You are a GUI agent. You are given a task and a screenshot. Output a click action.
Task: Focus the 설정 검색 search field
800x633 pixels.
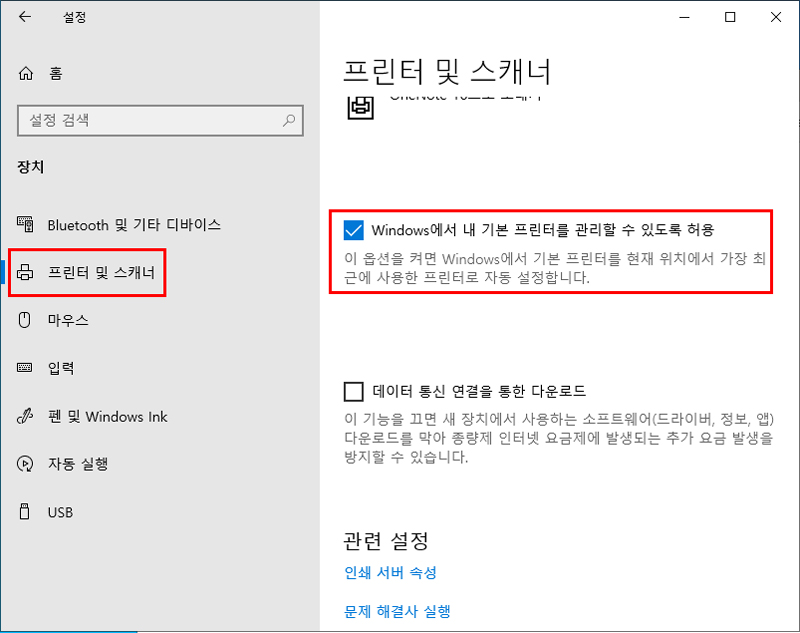click(x=160, y=120)
